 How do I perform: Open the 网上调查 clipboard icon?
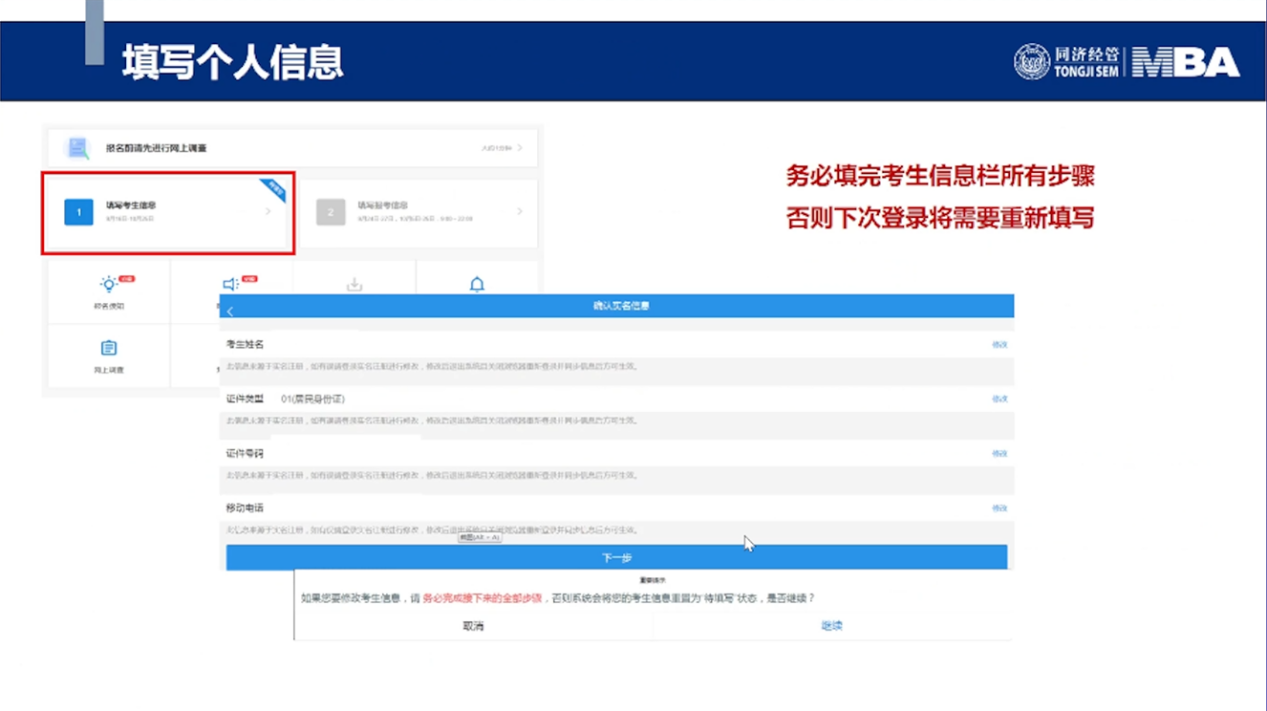click(x=109, y=348)
